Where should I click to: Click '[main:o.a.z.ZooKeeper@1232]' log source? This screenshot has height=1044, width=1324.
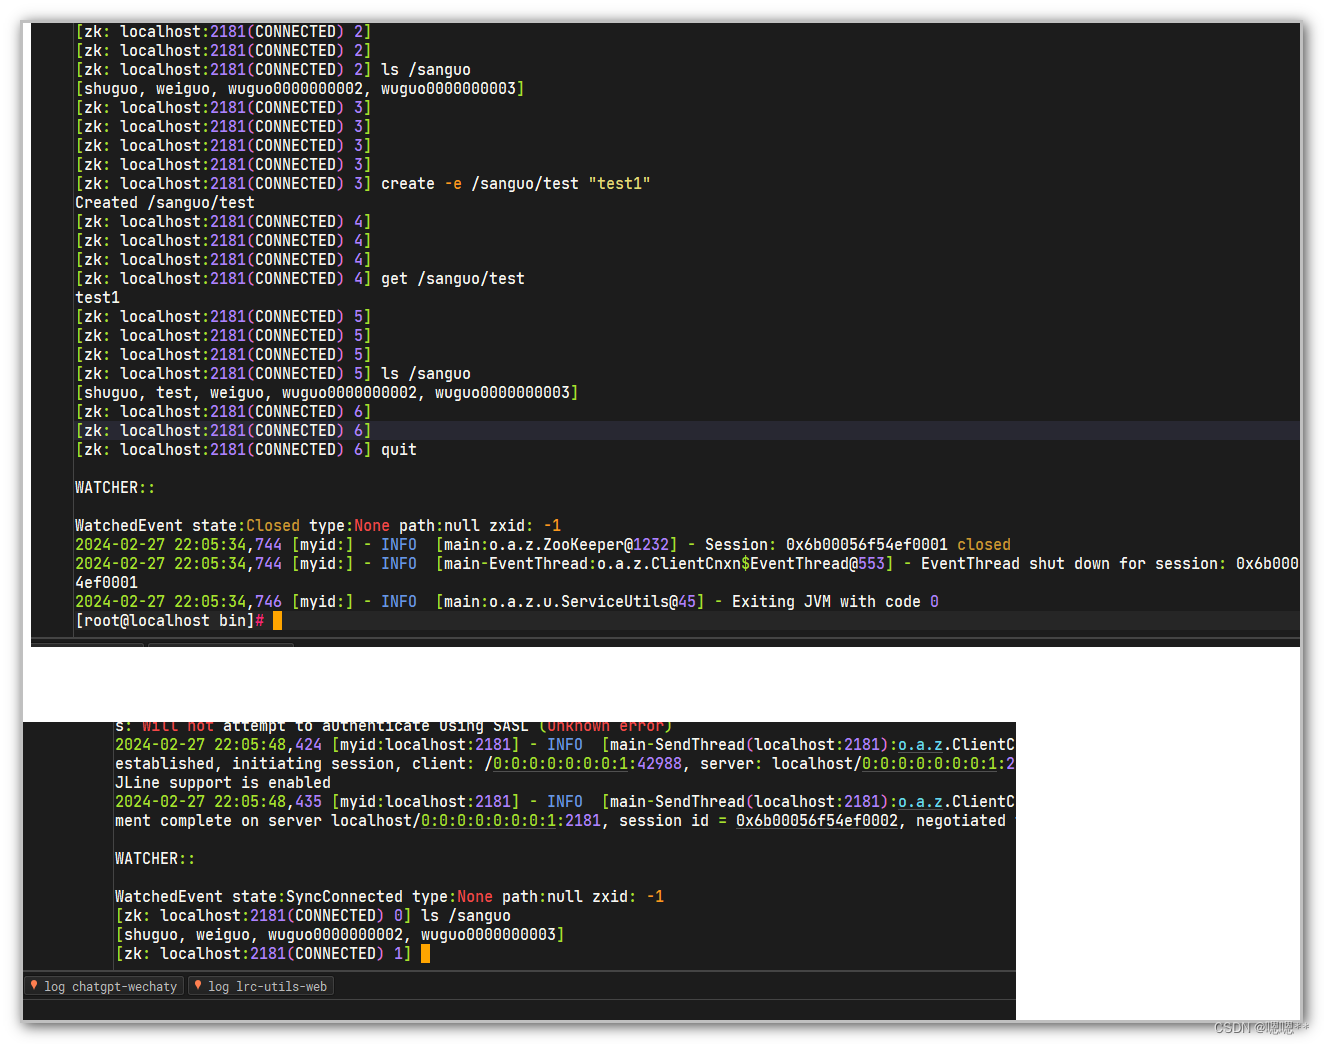(556, 545)
